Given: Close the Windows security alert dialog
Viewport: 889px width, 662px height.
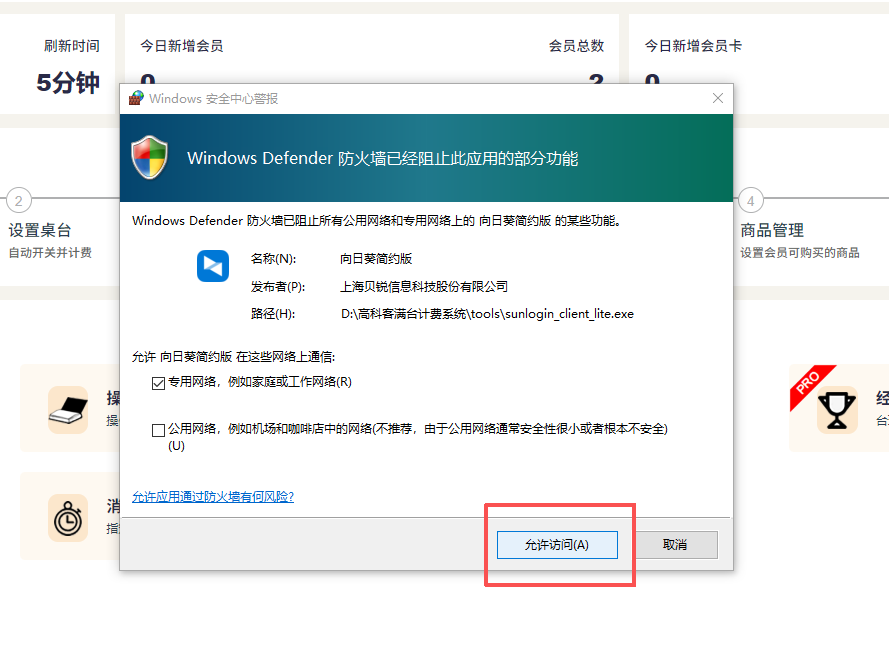Looking at the screenshot, I should [x=717, y=98].
